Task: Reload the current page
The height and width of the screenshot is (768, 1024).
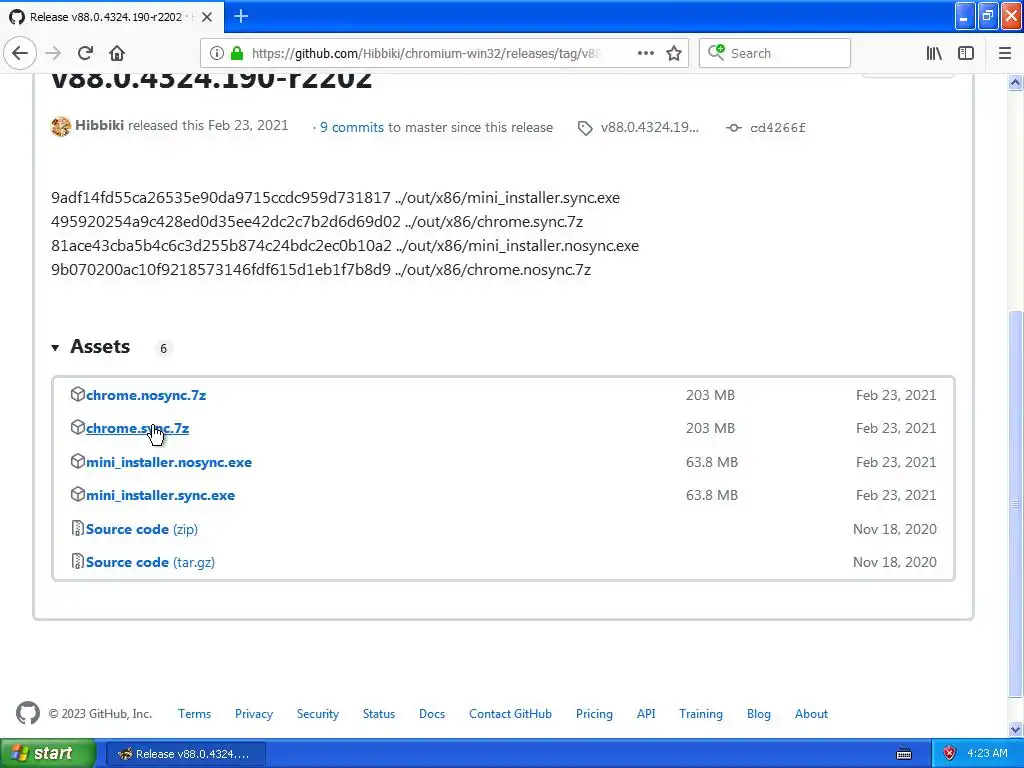Action: pos(85,53)
